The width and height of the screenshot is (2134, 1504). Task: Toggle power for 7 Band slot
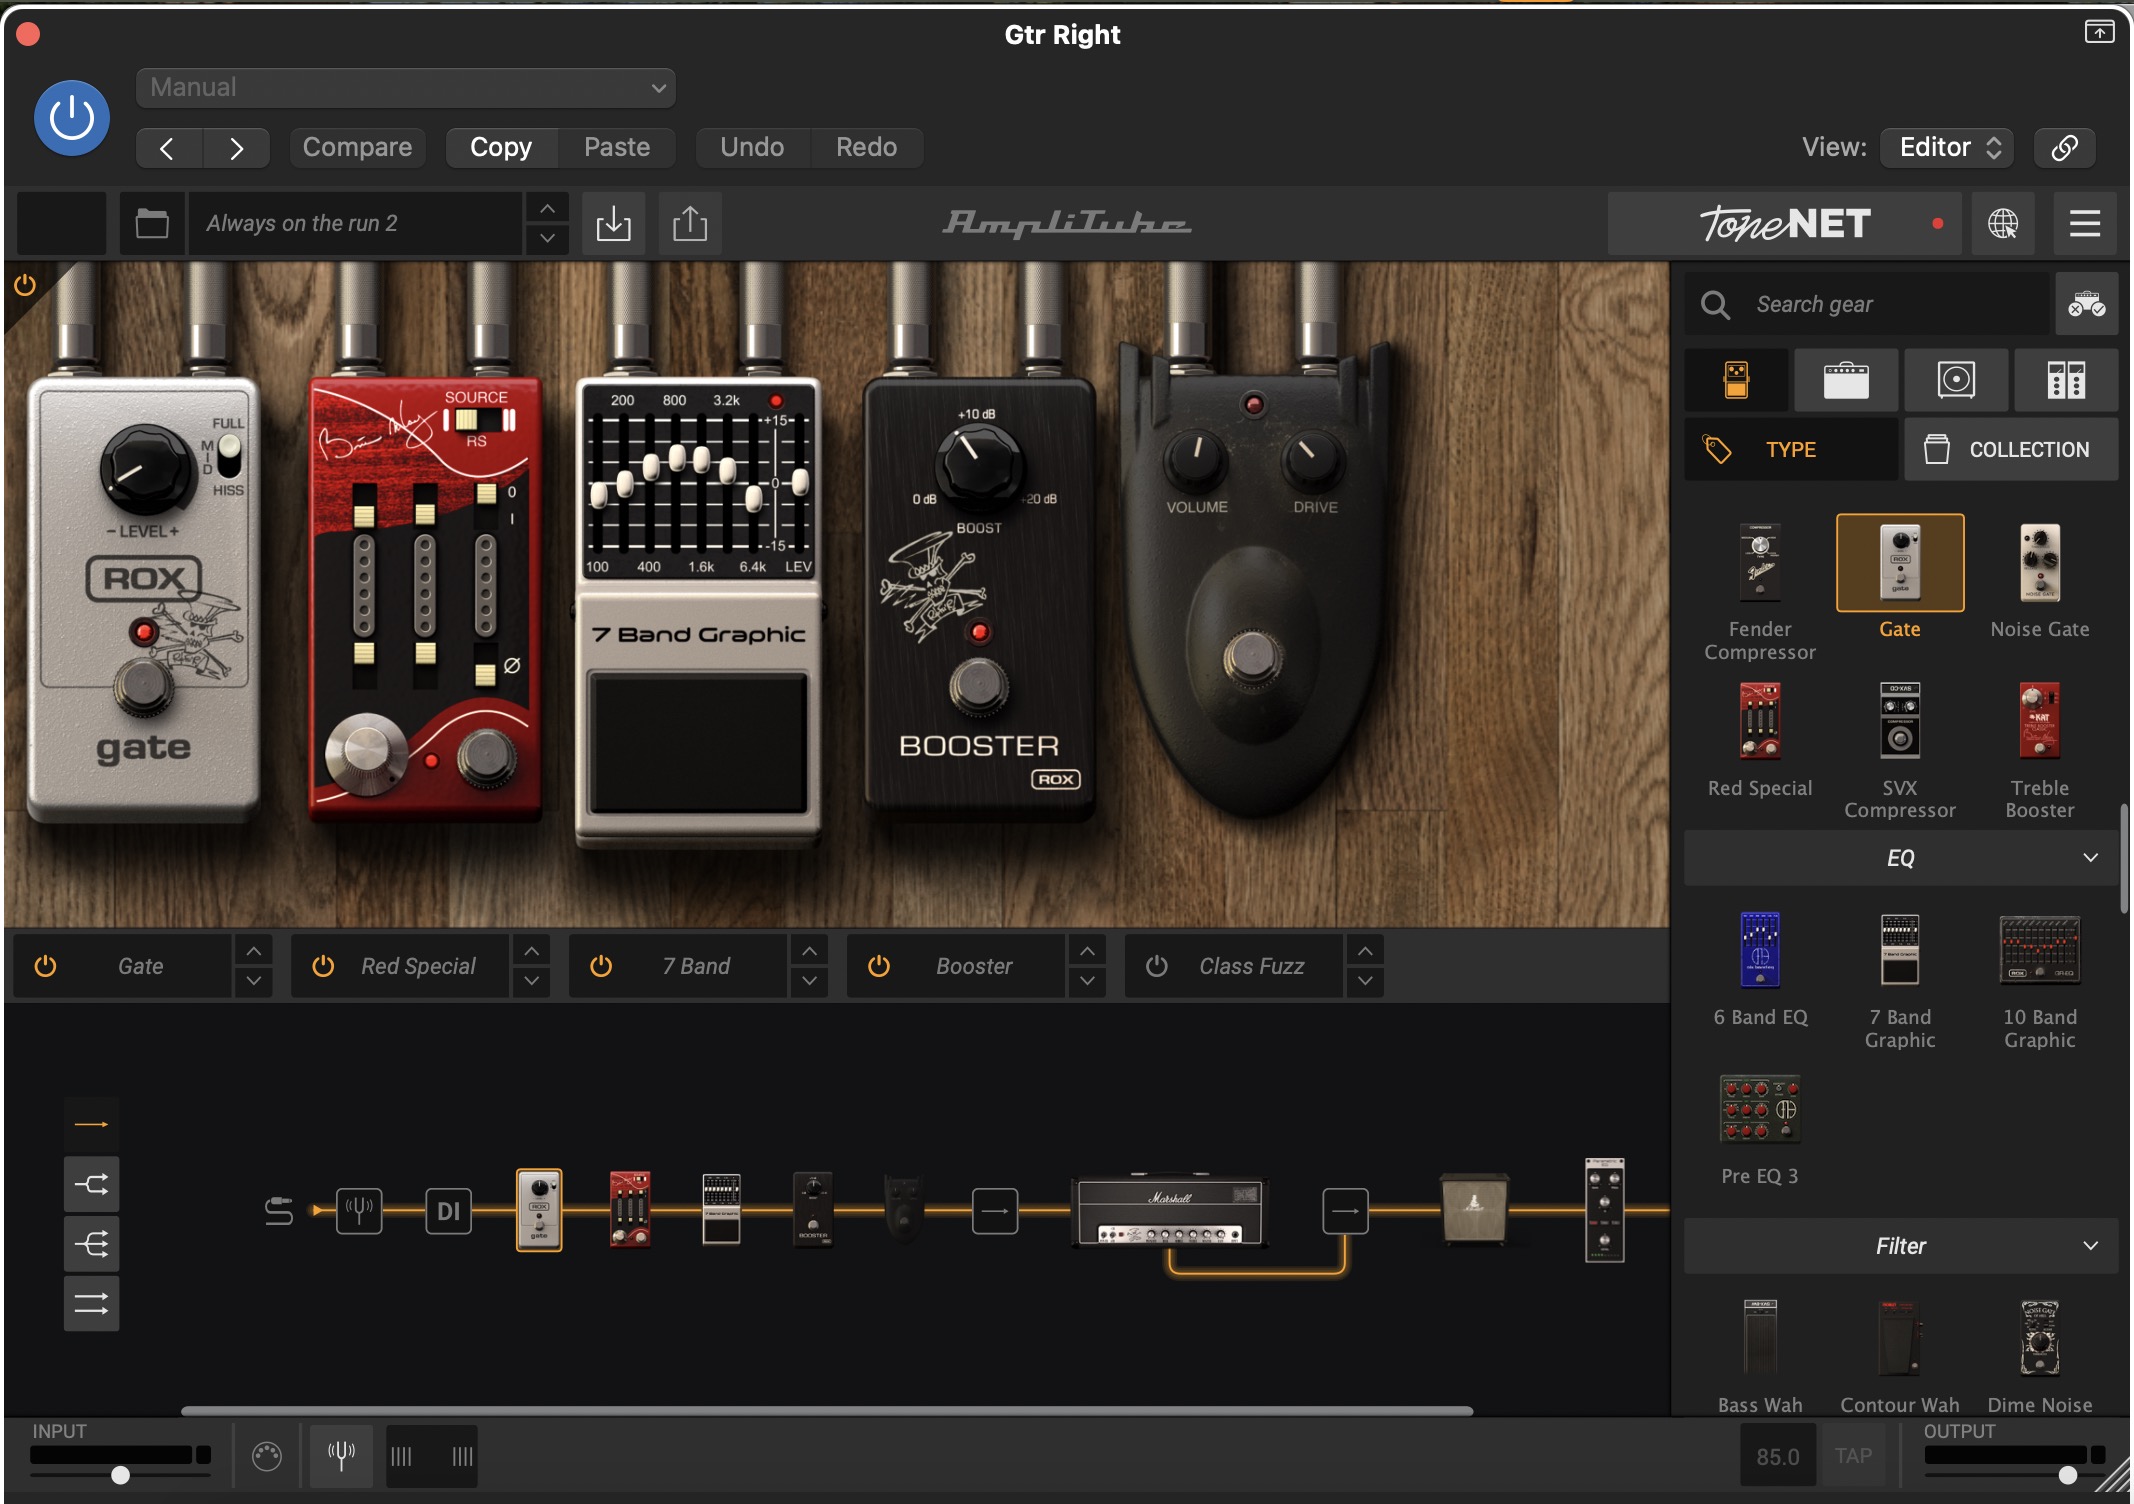click(x=601, y=966)
